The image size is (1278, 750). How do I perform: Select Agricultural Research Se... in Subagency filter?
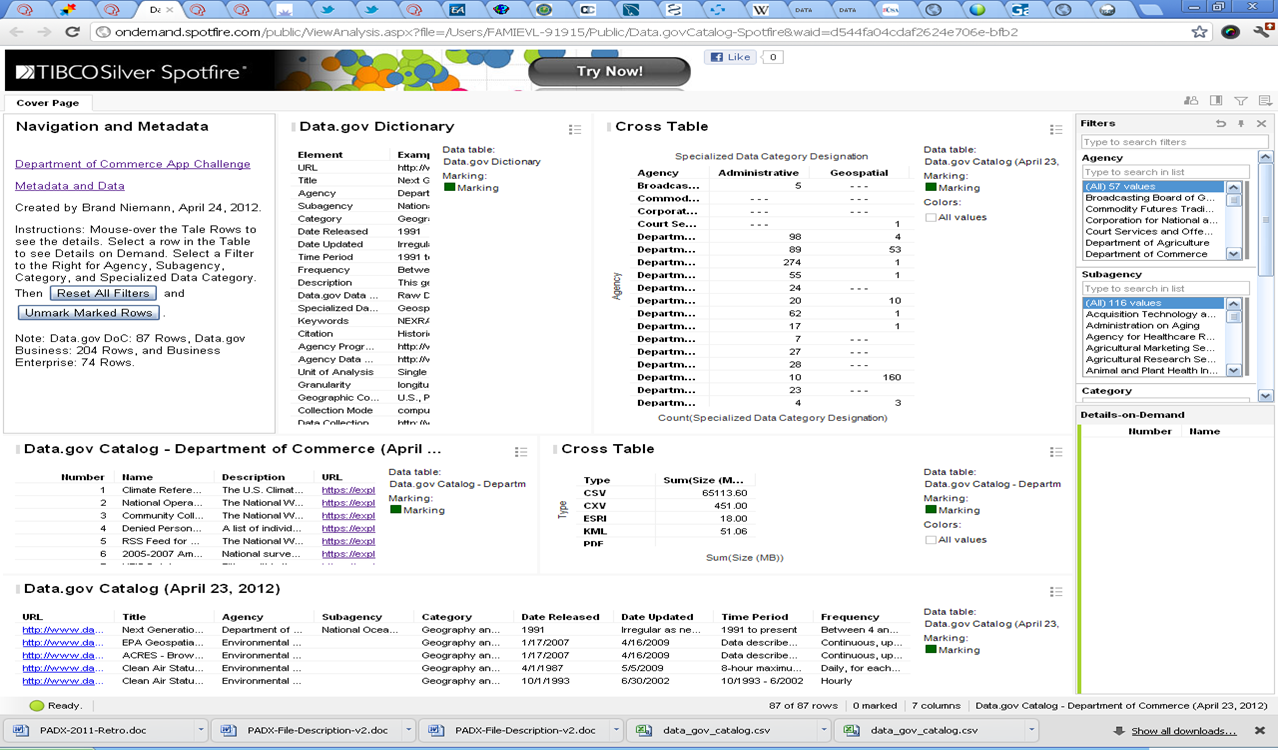pos(1153,359)
